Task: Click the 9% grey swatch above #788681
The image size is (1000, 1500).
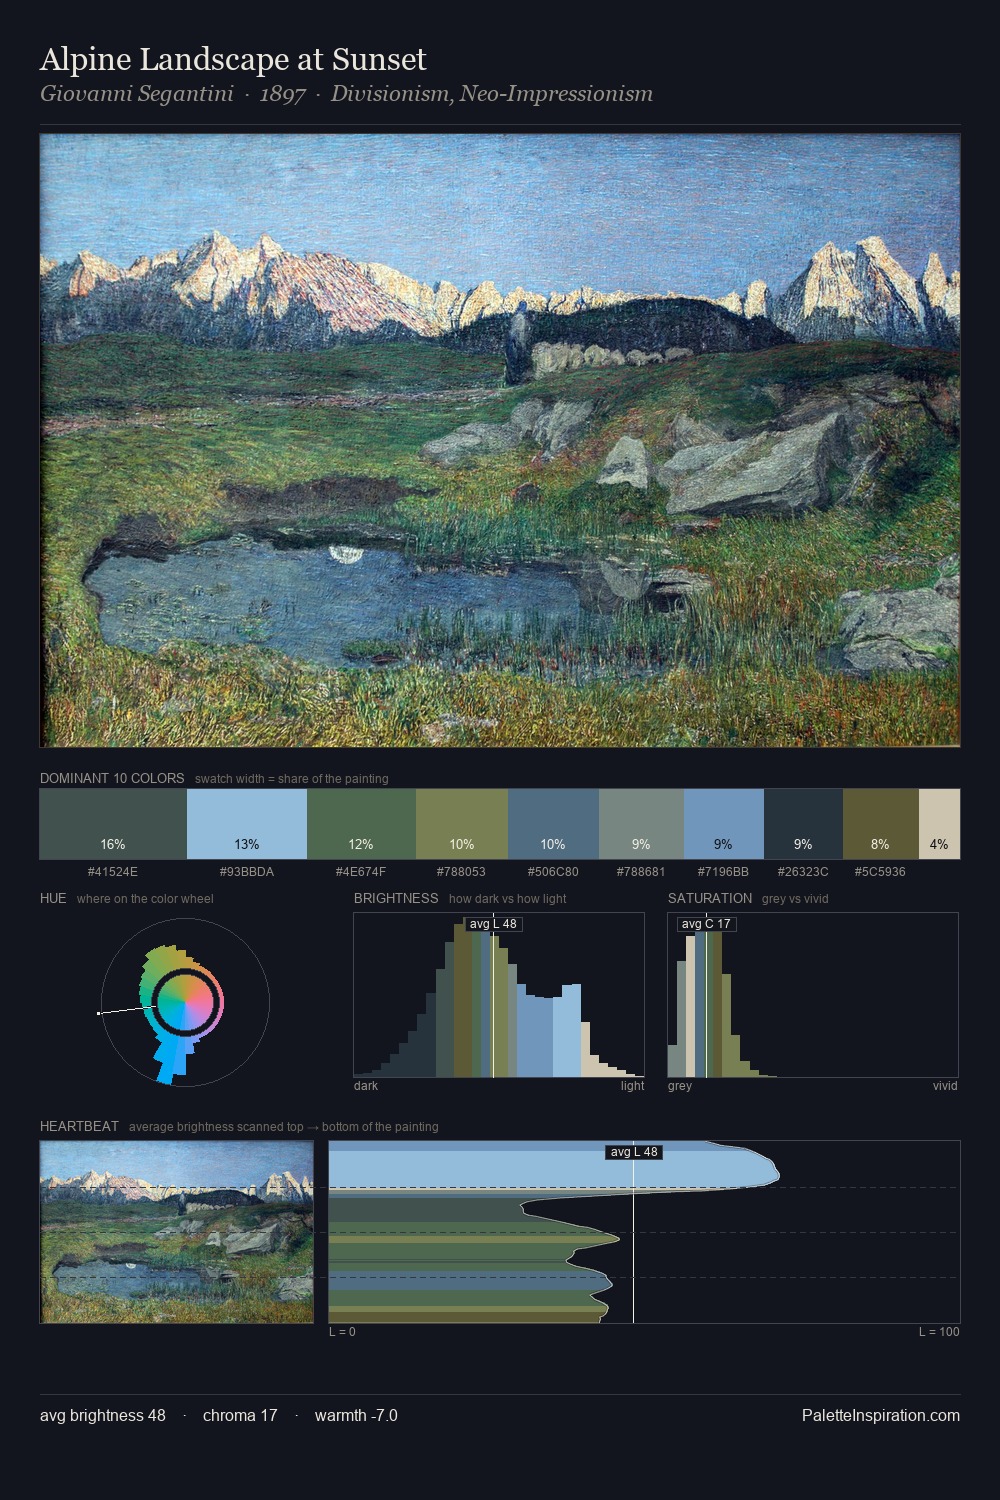Action: point(641,824)
